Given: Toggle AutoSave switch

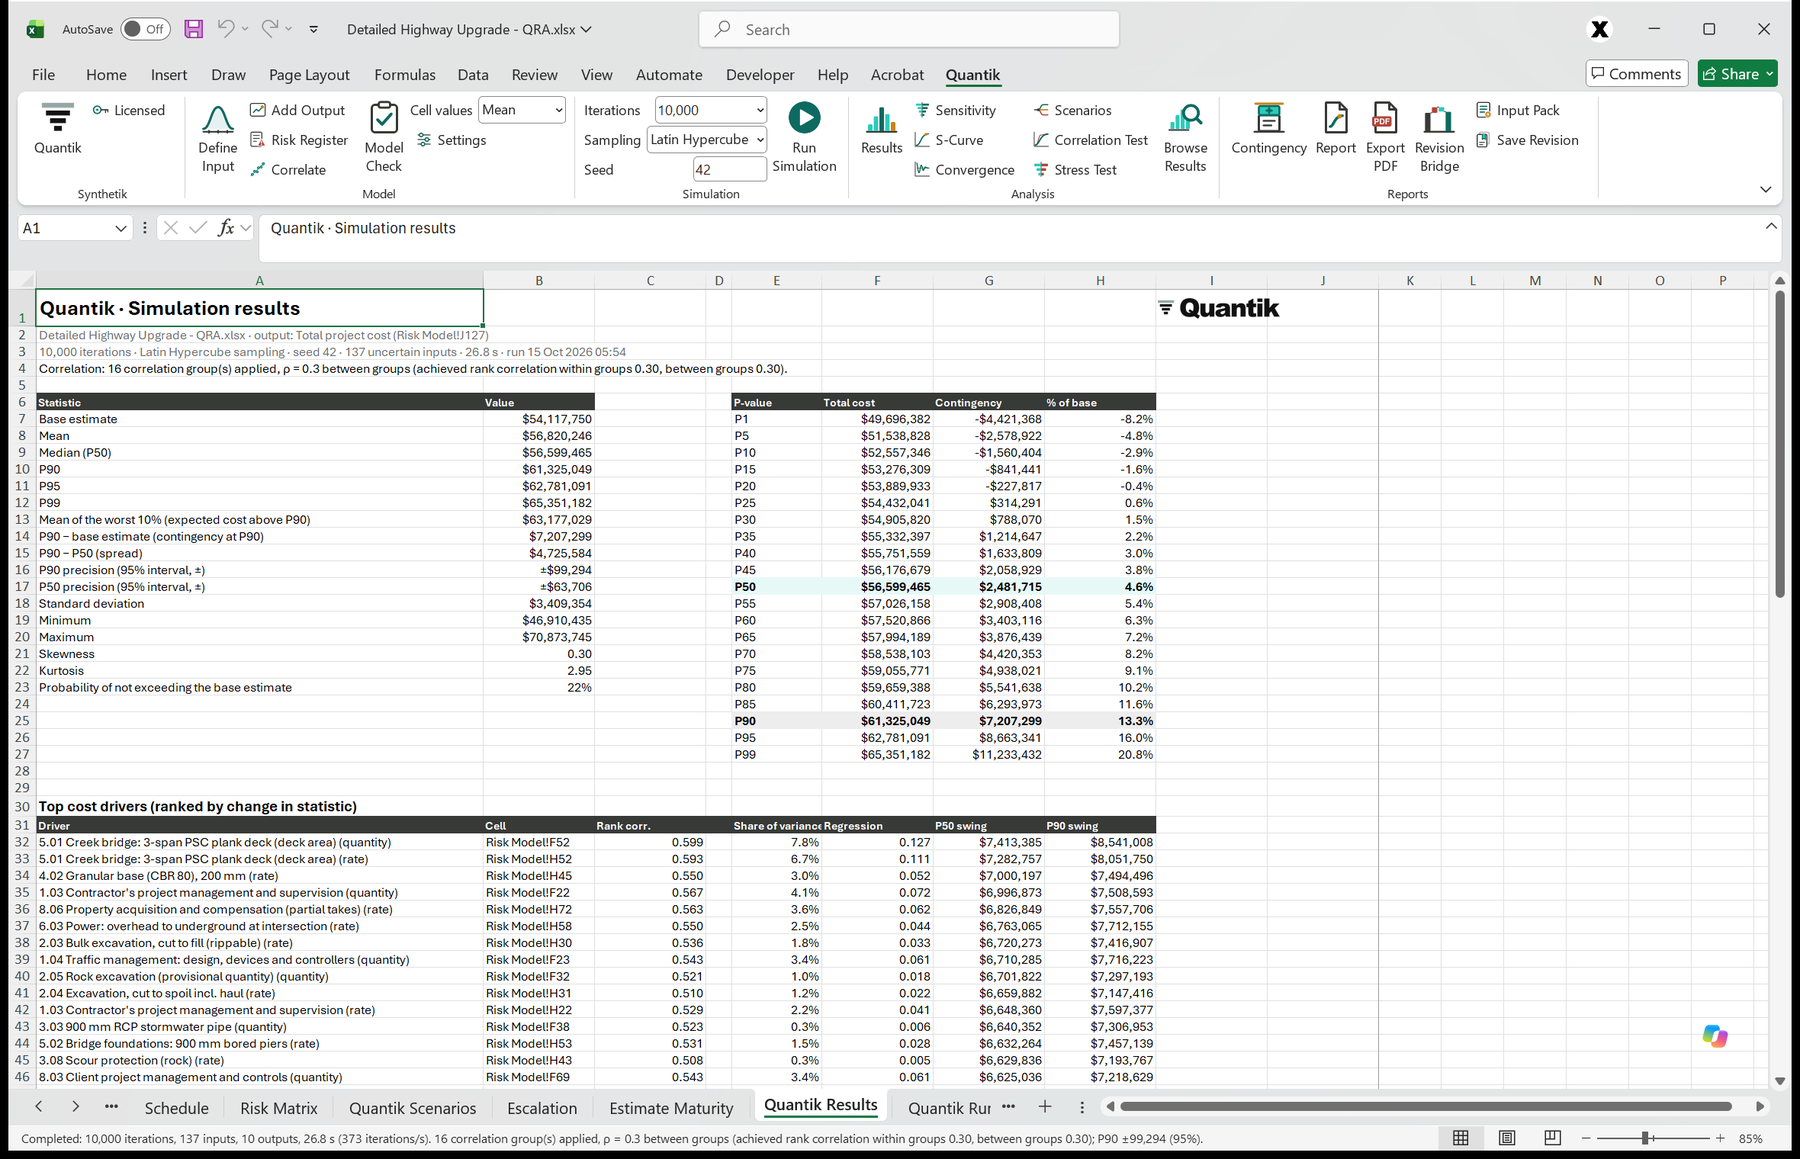Looking at the screenshot, I should coord(145,29).
